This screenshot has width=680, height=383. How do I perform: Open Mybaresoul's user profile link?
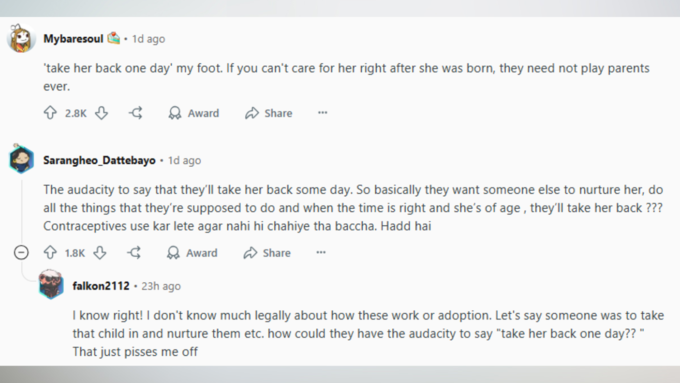pyautogui.click(x=73, y=39)
